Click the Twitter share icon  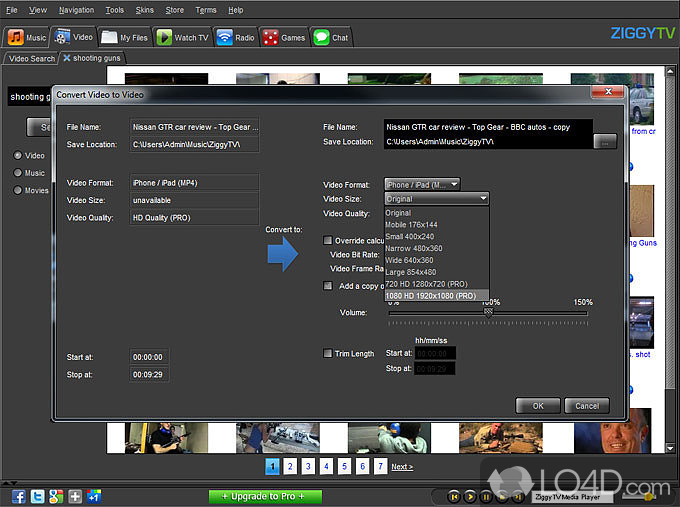pos(38,496)
